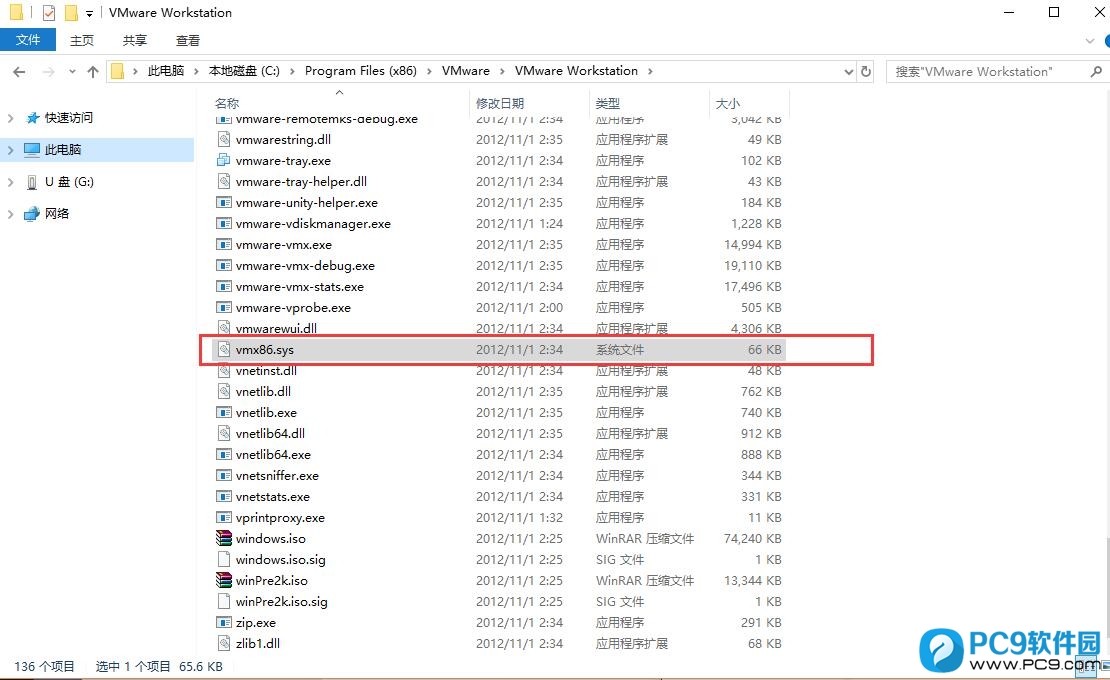Click the windows.iso WinRAR archive icon
Image resolution: width=1110 pixels, height=680 pixels.
point(224,538)
